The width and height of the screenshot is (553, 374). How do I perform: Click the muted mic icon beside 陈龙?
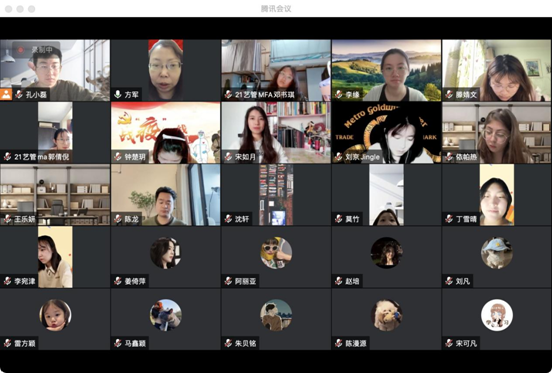click(118, 219)
